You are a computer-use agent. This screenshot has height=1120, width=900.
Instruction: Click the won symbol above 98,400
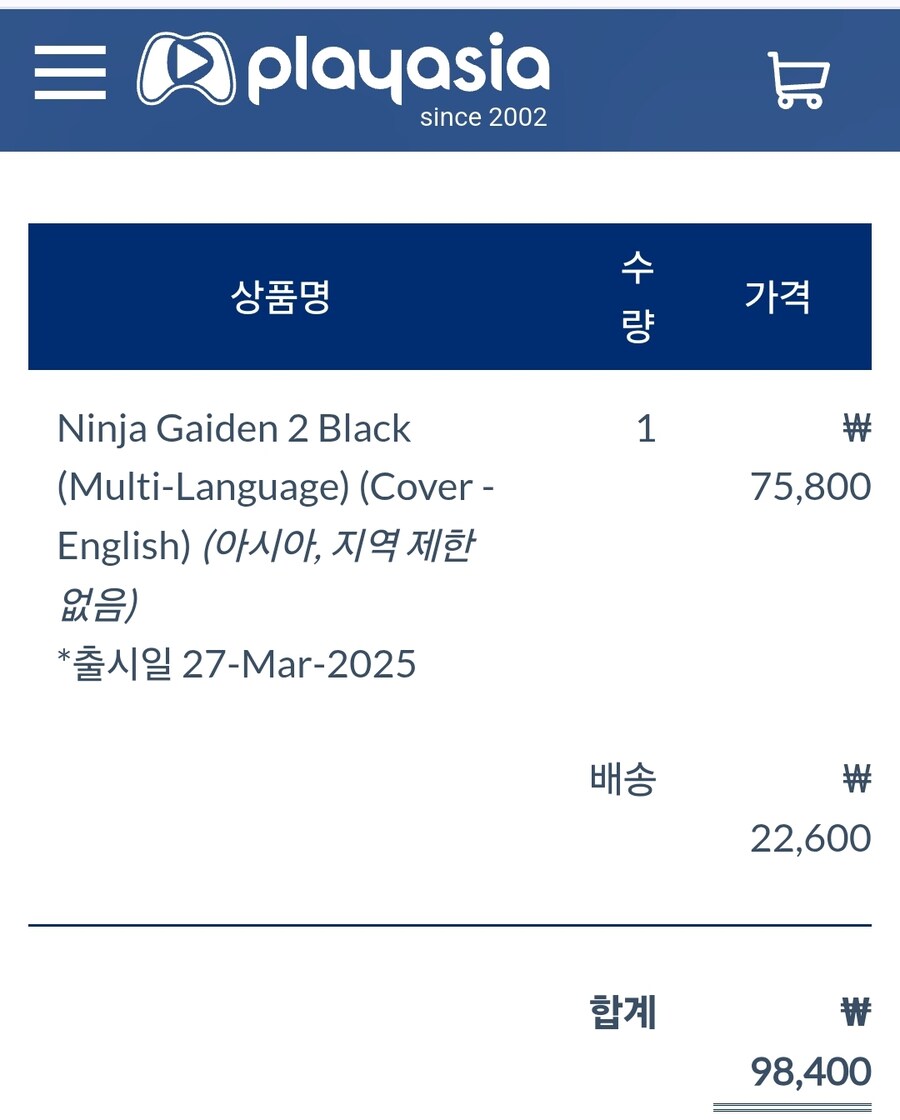click(x=857, y=1014)
